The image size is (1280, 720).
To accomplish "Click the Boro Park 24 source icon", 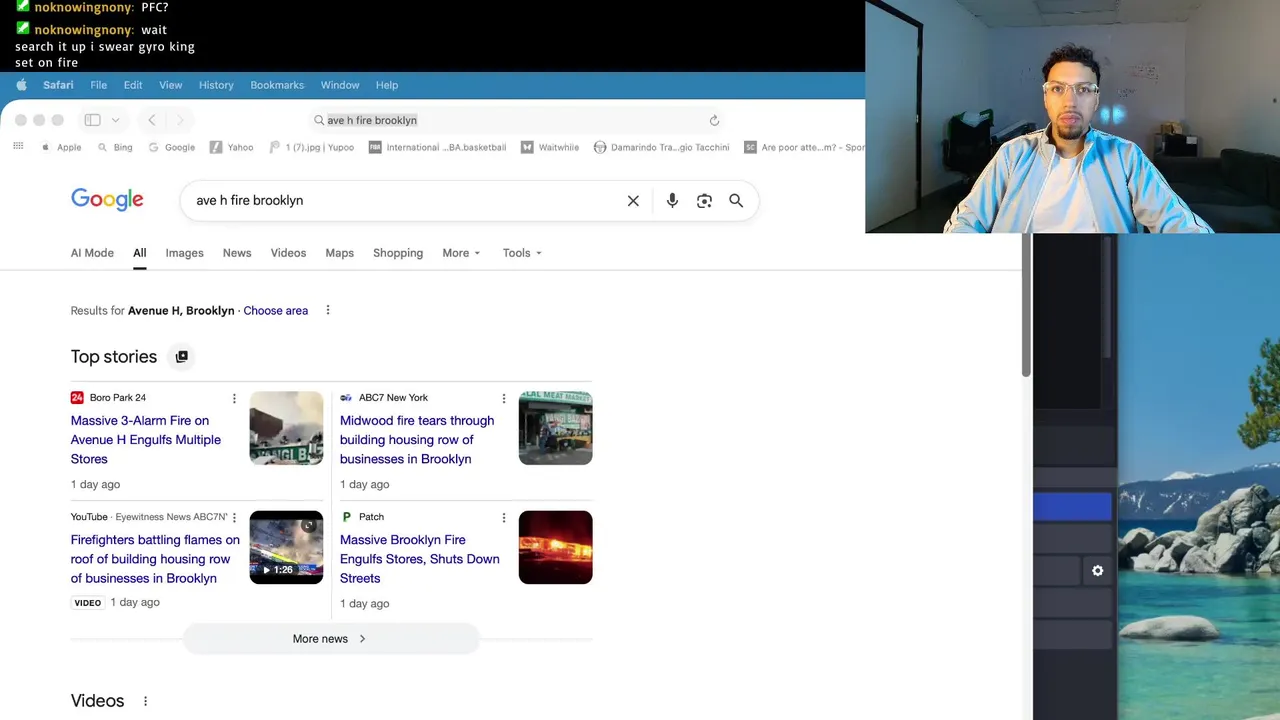I will tap(77, 398).
